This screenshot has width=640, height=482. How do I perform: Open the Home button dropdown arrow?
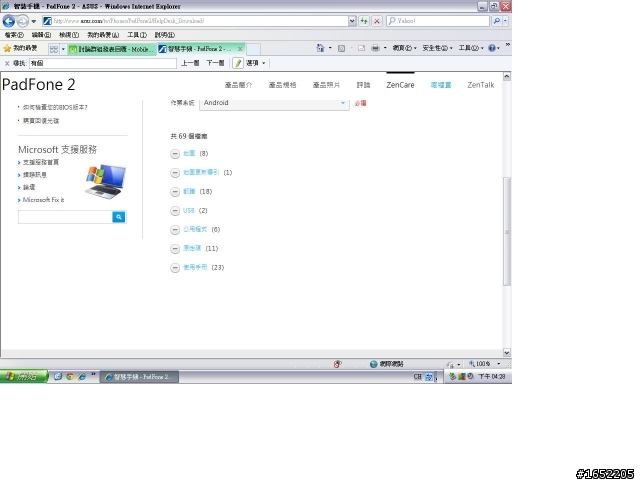330,48
